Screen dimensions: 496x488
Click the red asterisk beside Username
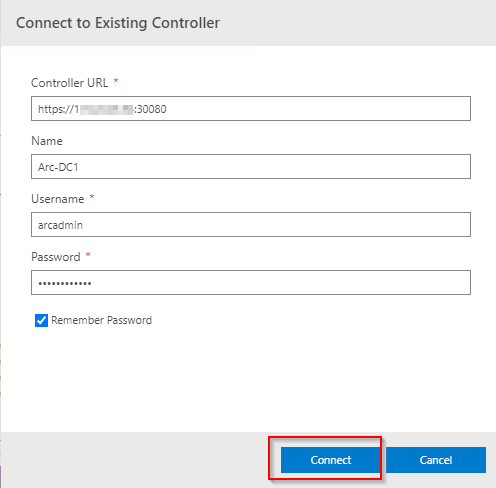92,197
